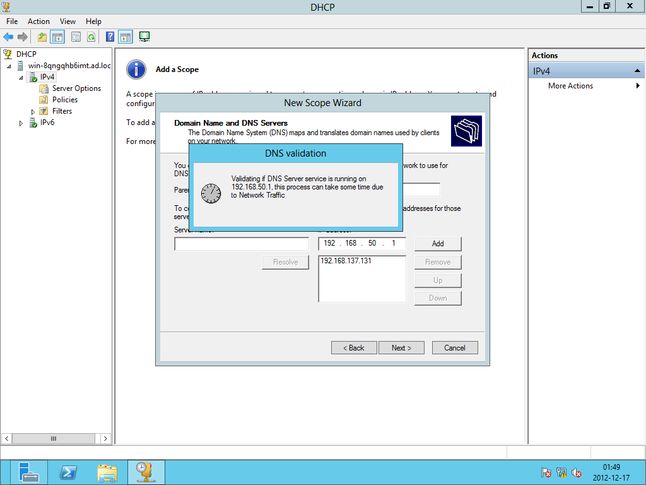
Task: Click More Actions in the Actions pane
Action: 570,86
